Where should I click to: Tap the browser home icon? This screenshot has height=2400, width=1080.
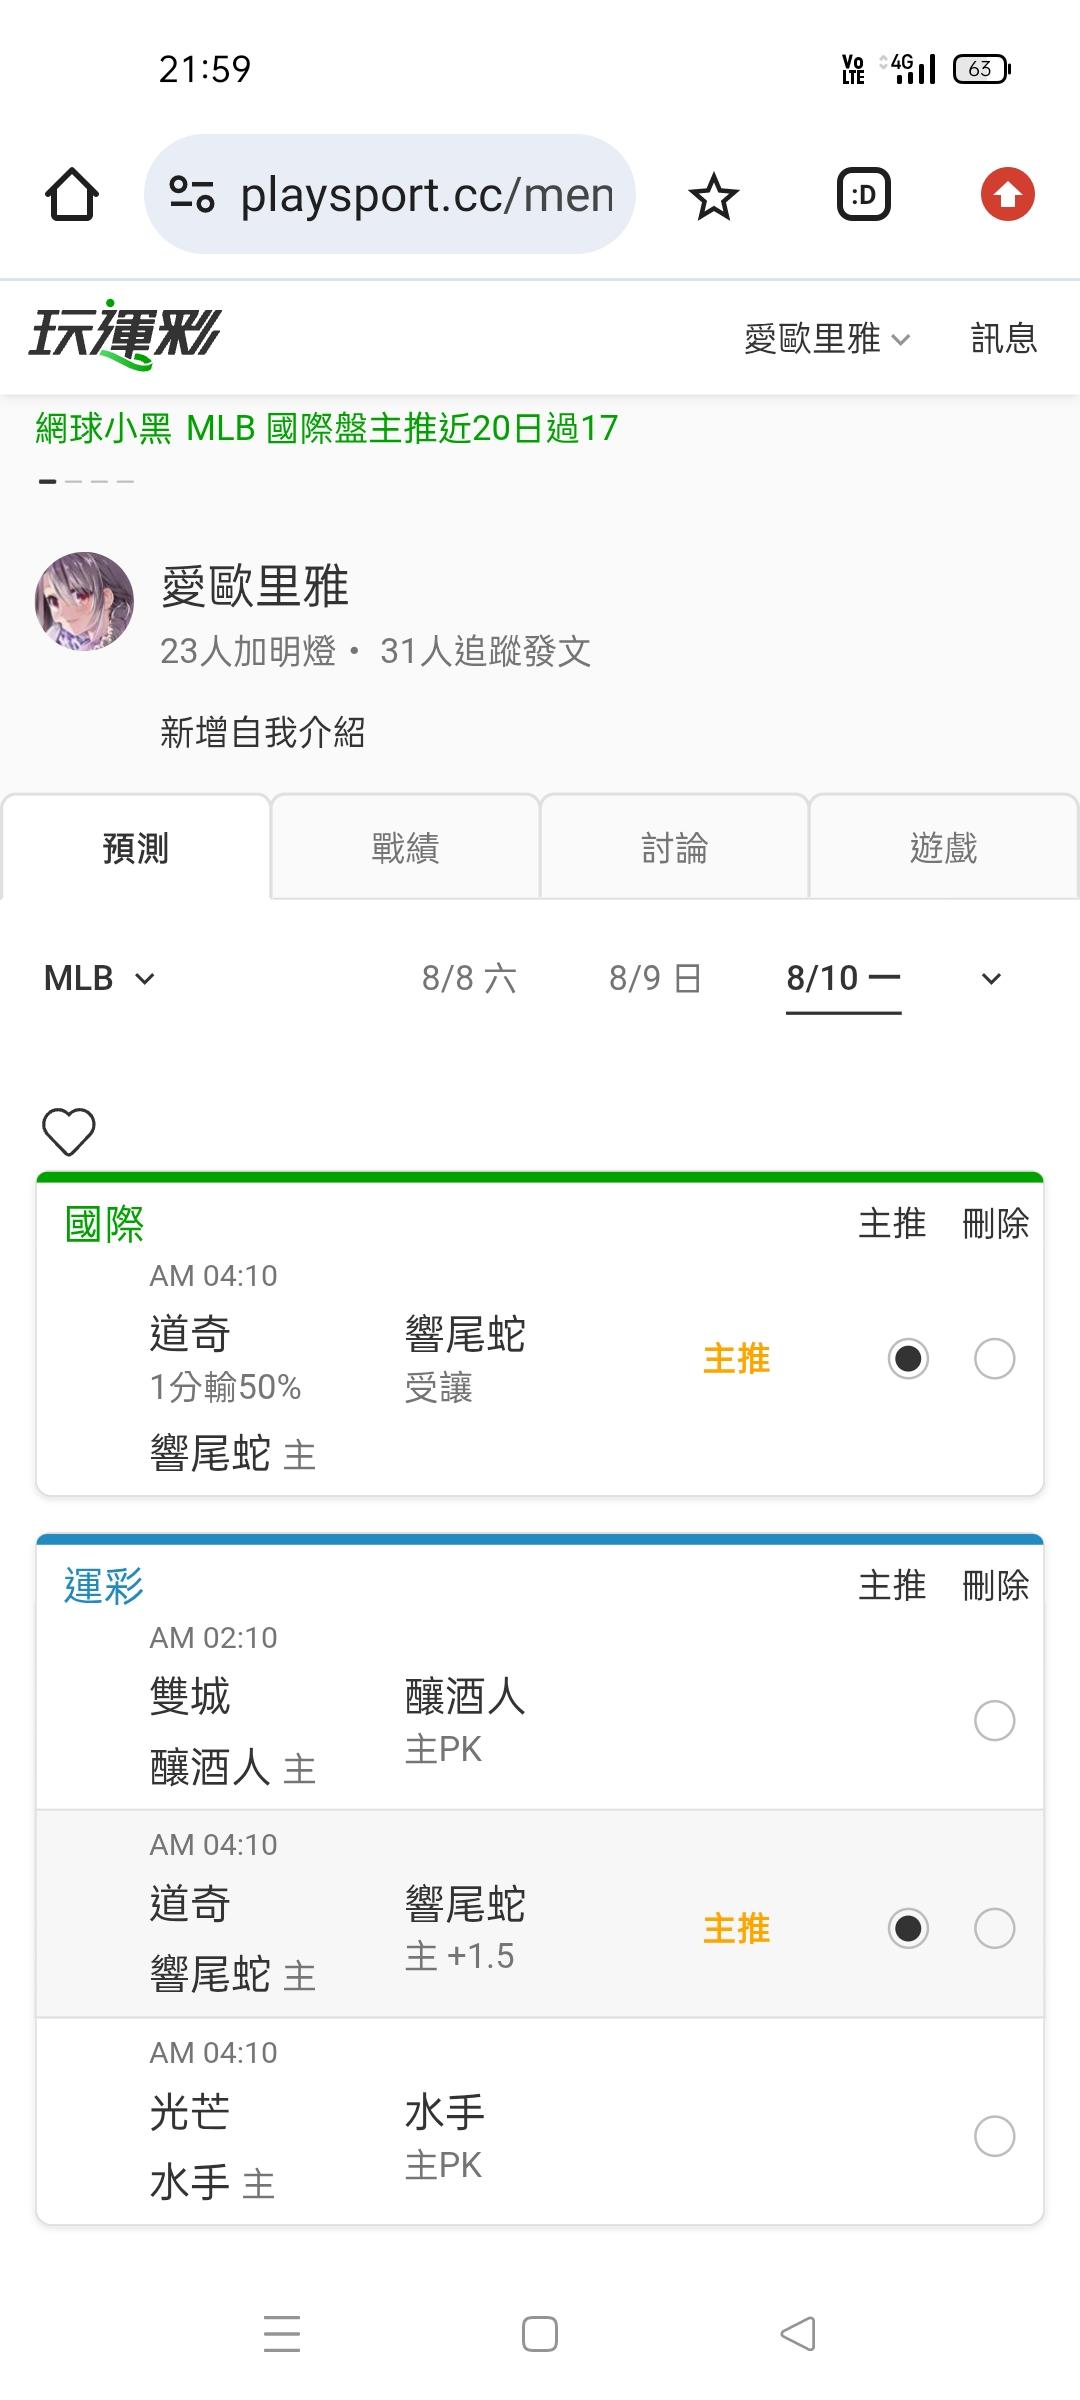(72, 194)
